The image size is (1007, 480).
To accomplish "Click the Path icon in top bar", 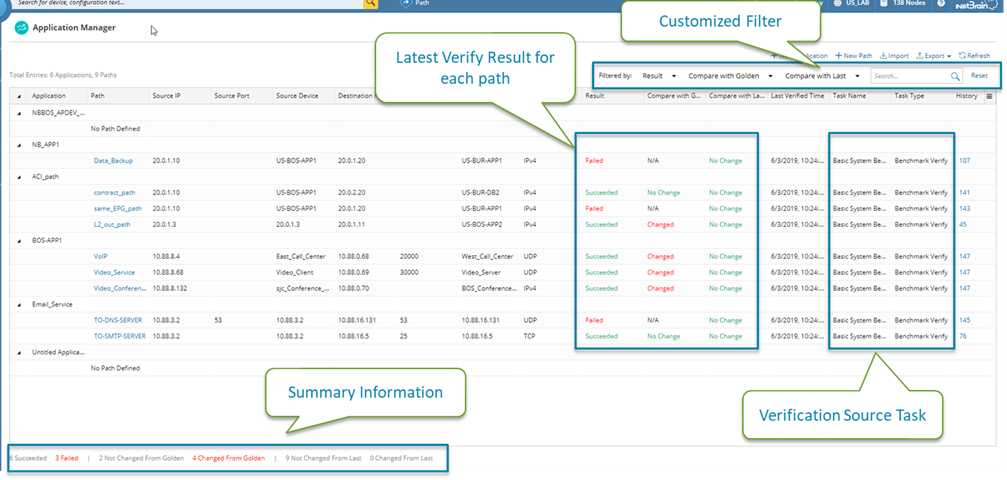I will [x=406, y=4].
